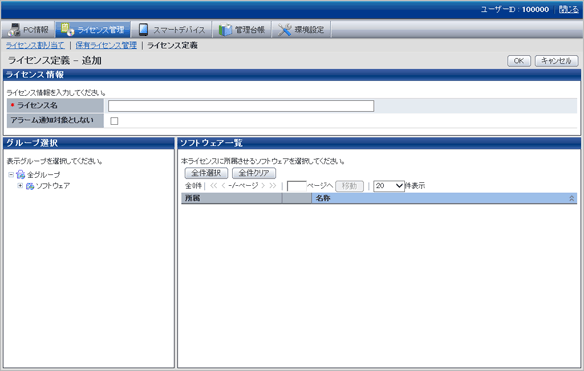Select the ライセンス定義 submenu item
The width and height of the screenshot is (584, 371).
coord(172,45)
